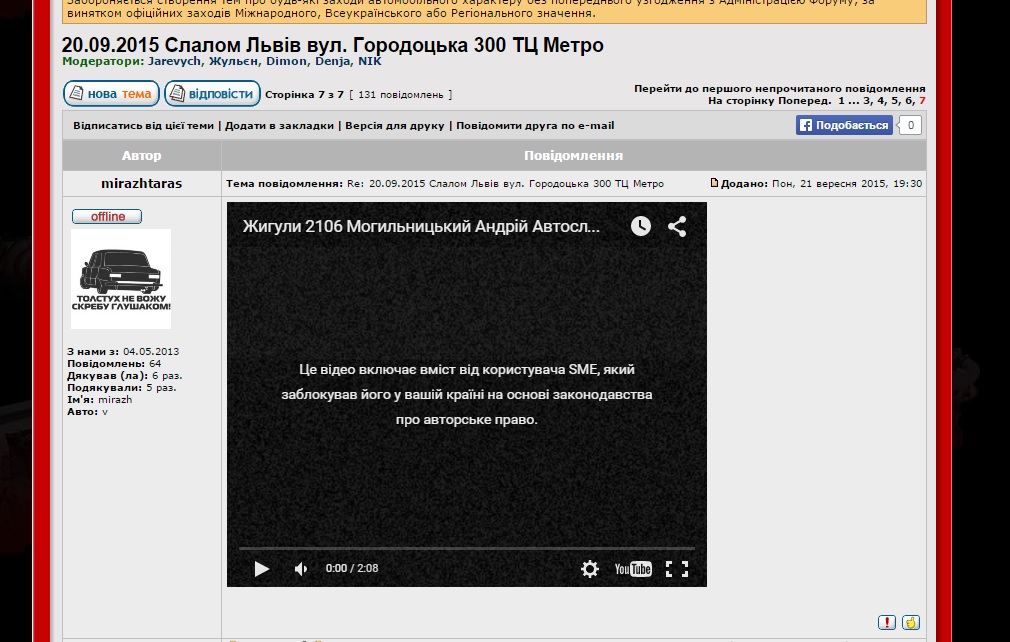Go to page 5 of the topic
This screenshot has height=642, width=1010.
[x=895, y=100]
